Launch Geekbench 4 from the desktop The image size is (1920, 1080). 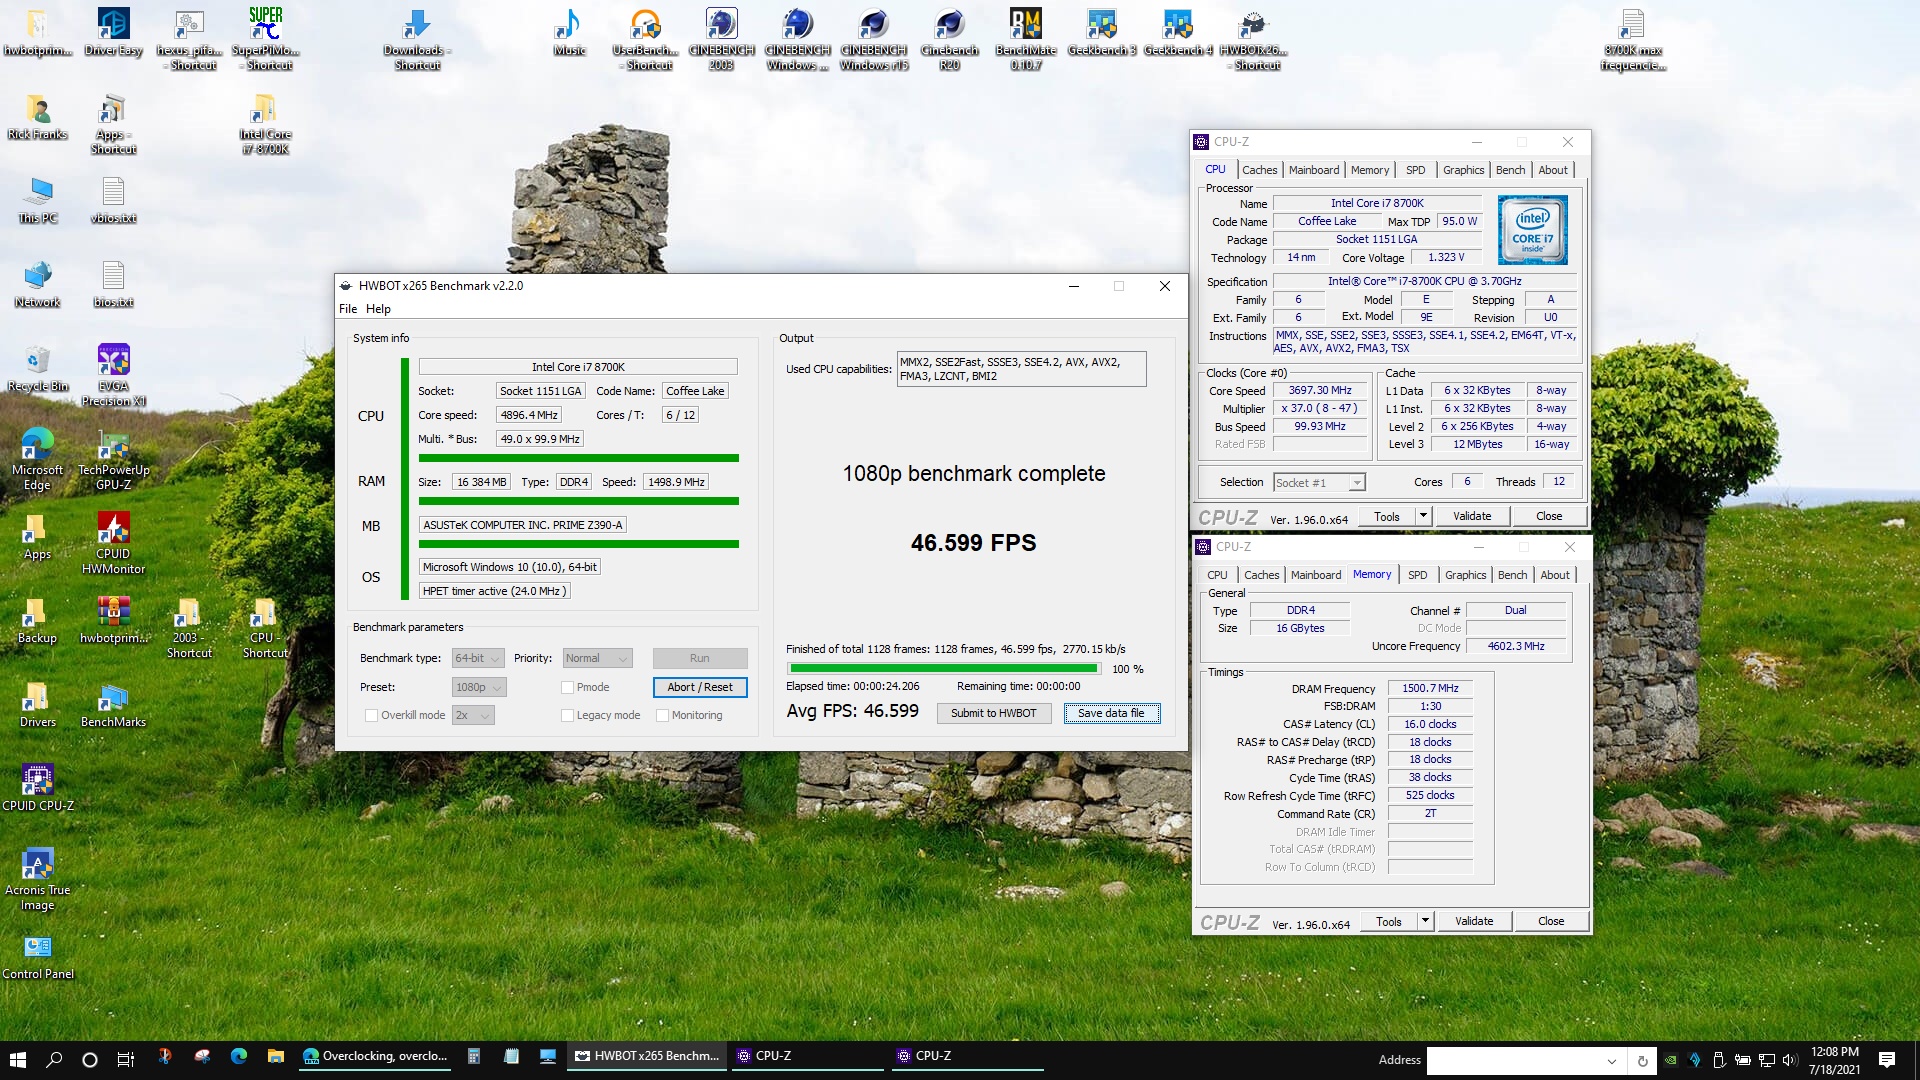[x=1177, y=32]
